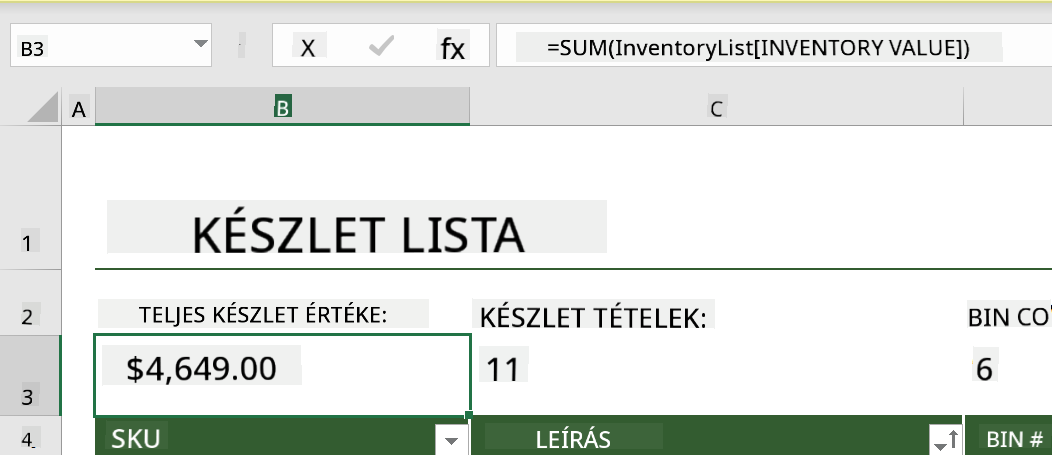Open the LEÍRÁS sorted filter dropdown

(945, 440)
